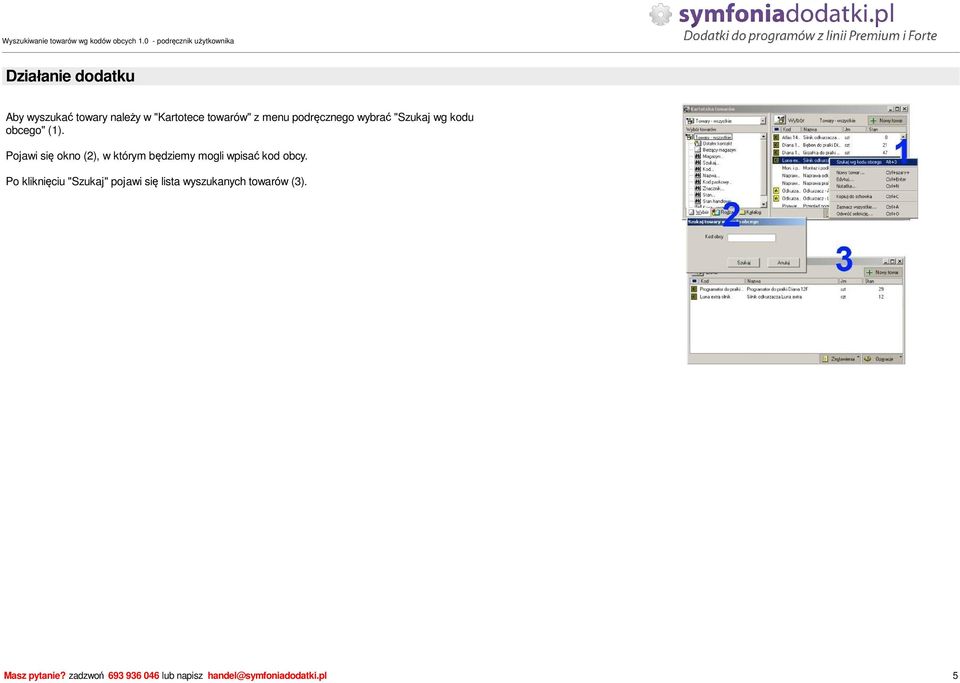Switch to the Katalog tab
The width and height of the screenshot is (960, 683).
[x=751, y=212]
